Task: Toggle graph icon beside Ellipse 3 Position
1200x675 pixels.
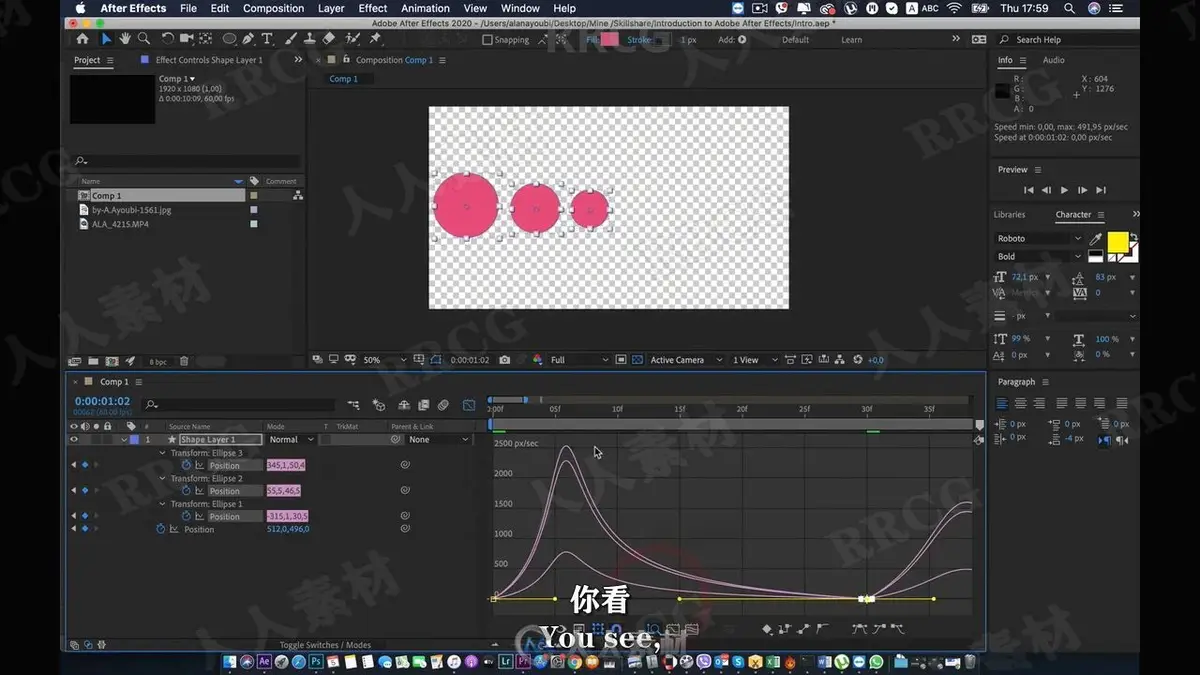Action: click(x=199, y=465)
